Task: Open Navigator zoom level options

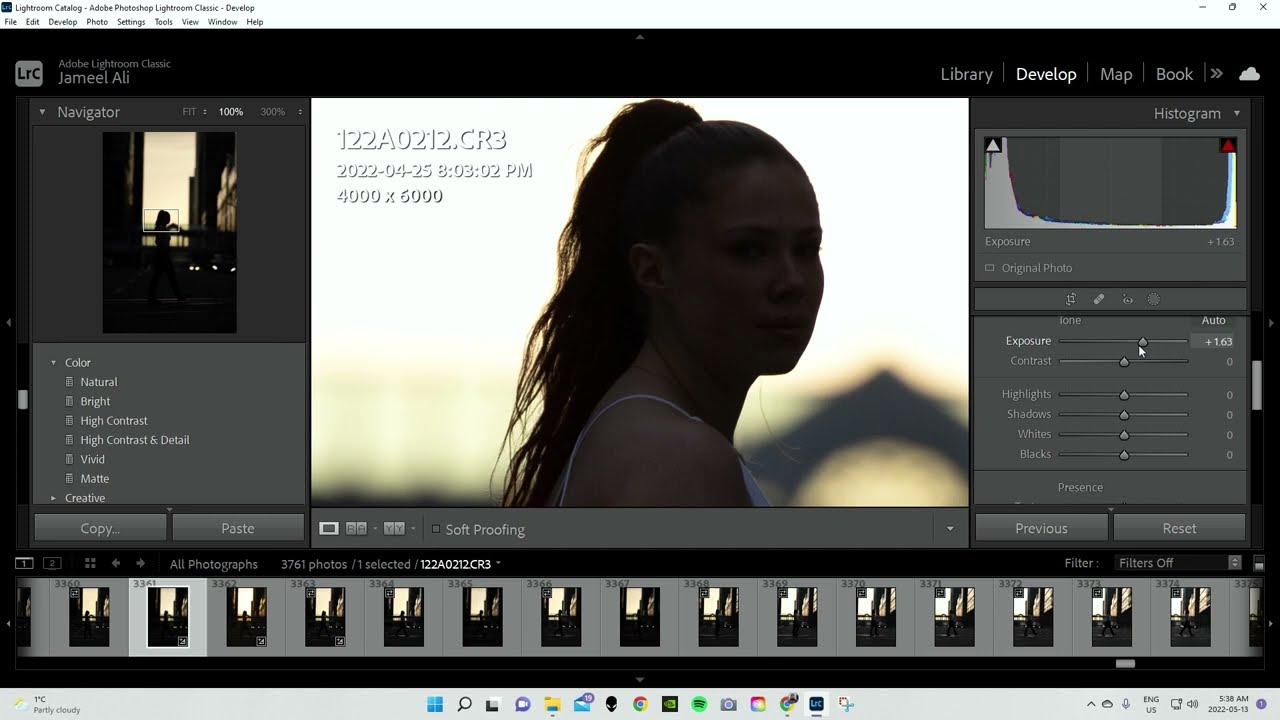Action: pyautogui.click(x=300, y=112)
